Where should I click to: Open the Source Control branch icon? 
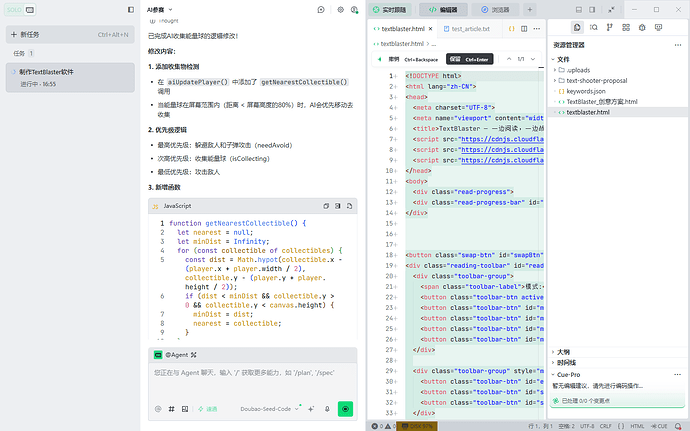coord(609,27)
